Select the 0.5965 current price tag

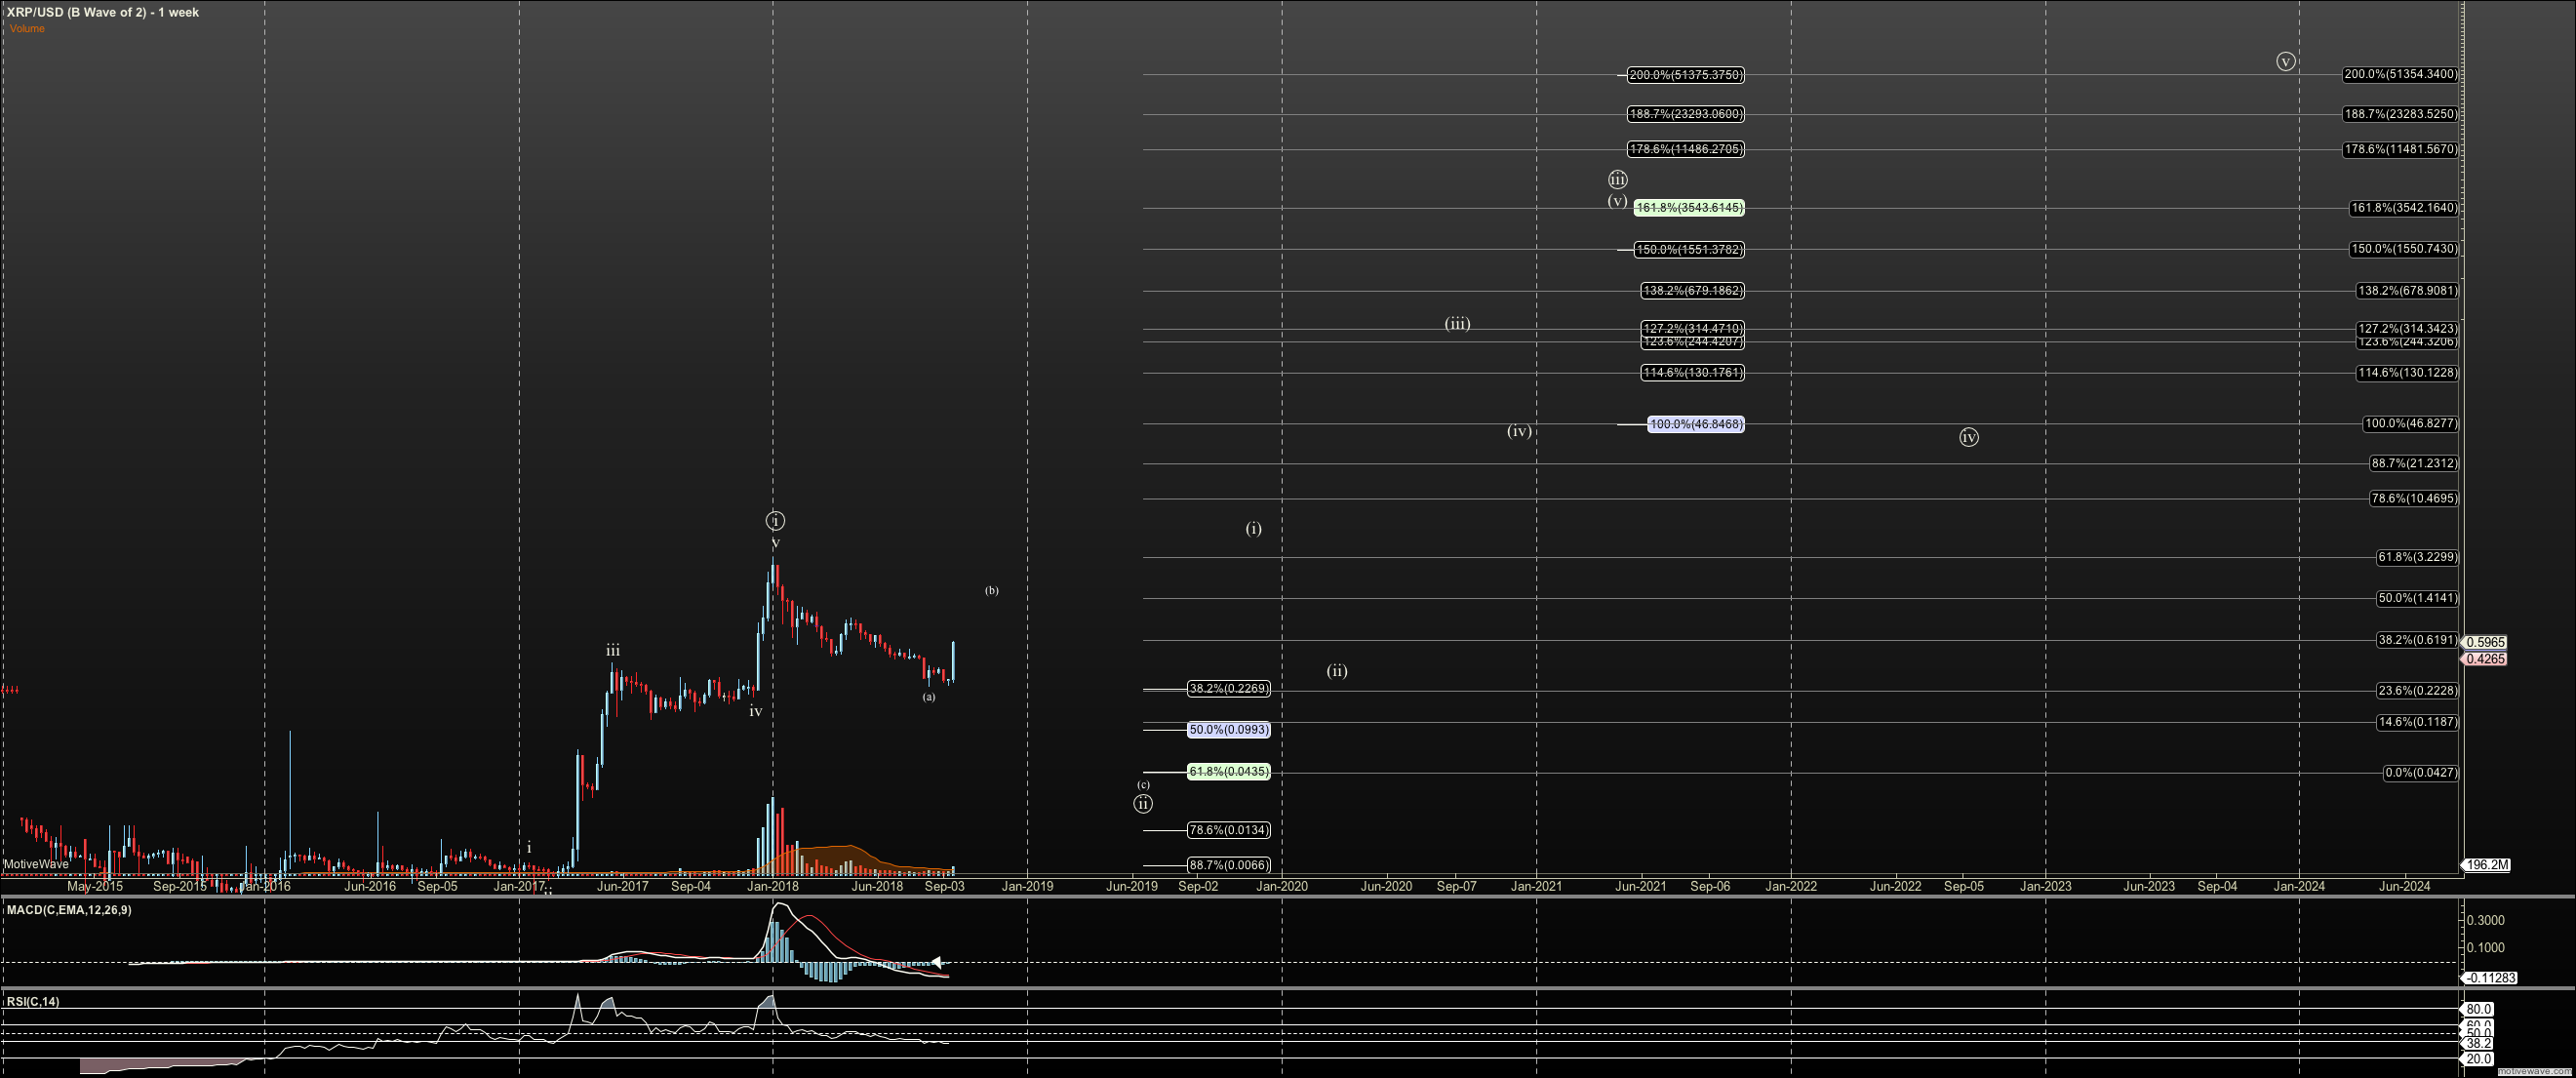tap(2485, 642)
